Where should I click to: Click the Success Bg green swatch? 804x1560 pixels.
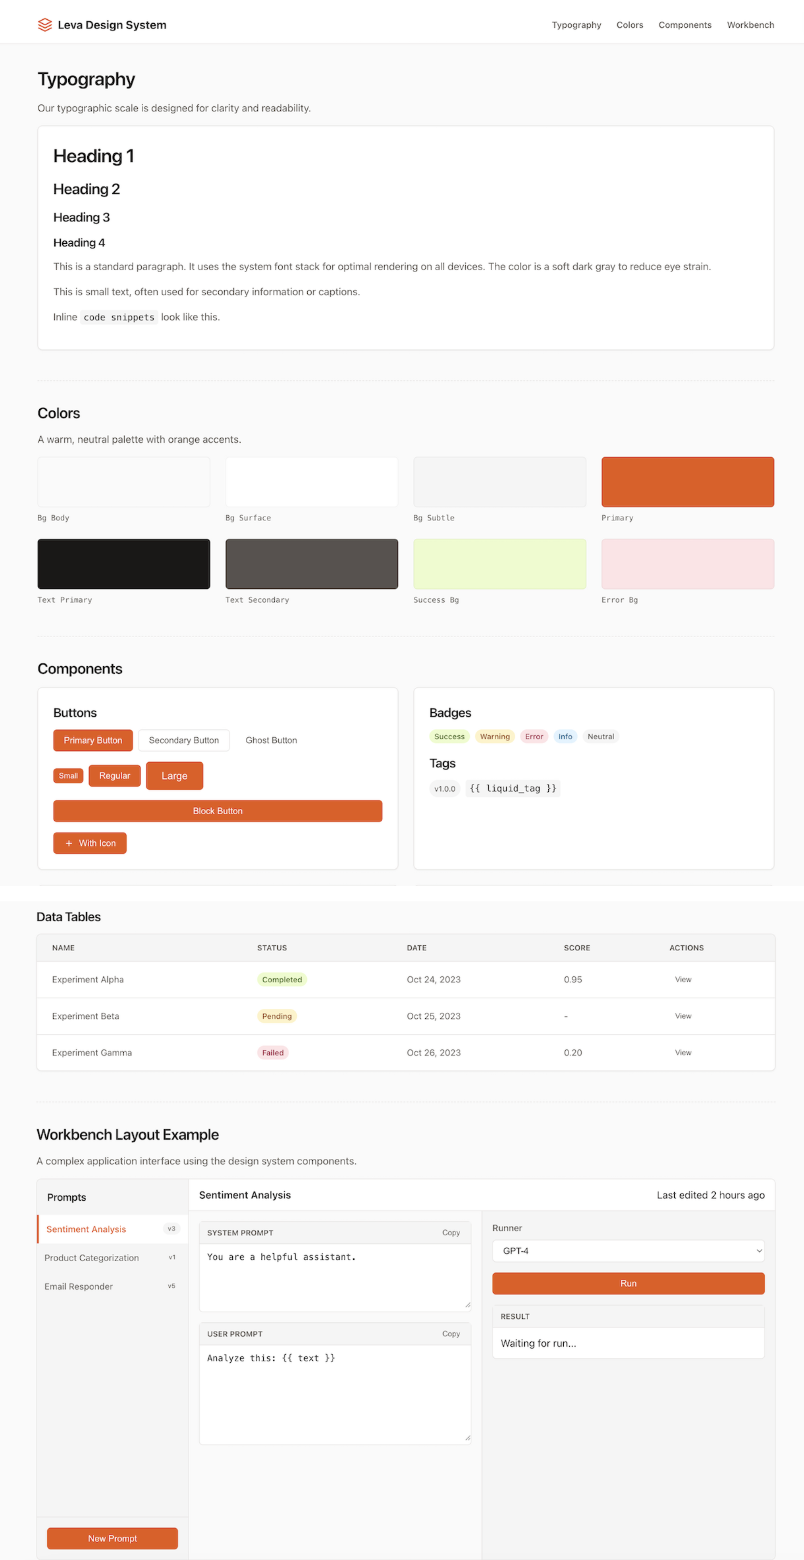point(499,564)
